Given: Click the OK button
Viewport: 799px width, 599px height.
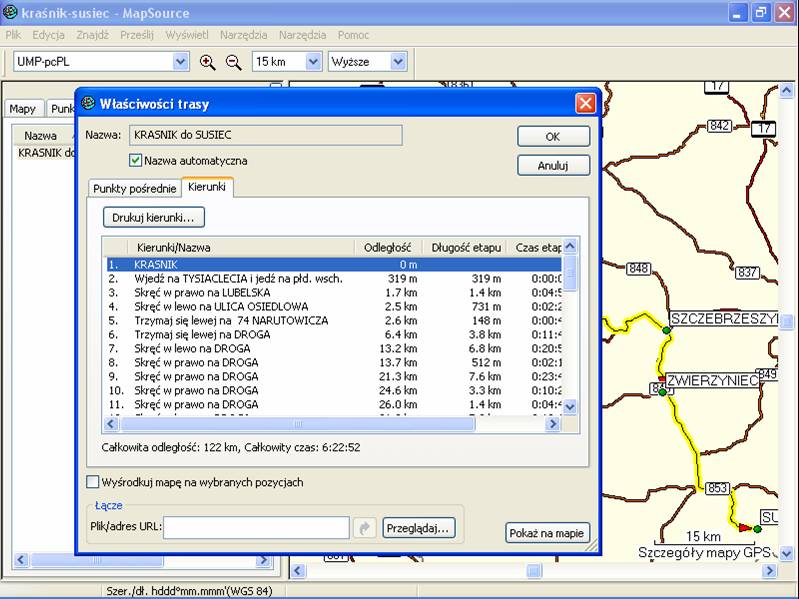Looking at the screenshot, I should [553, 137].
